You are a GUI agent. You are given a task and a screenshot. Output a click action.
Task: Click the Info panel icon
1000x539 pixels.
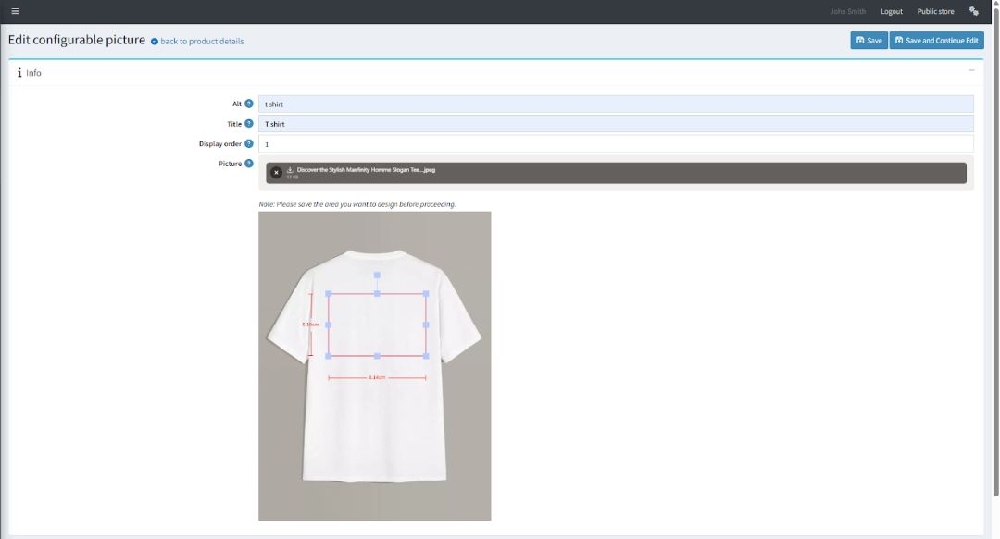point(19,73)
